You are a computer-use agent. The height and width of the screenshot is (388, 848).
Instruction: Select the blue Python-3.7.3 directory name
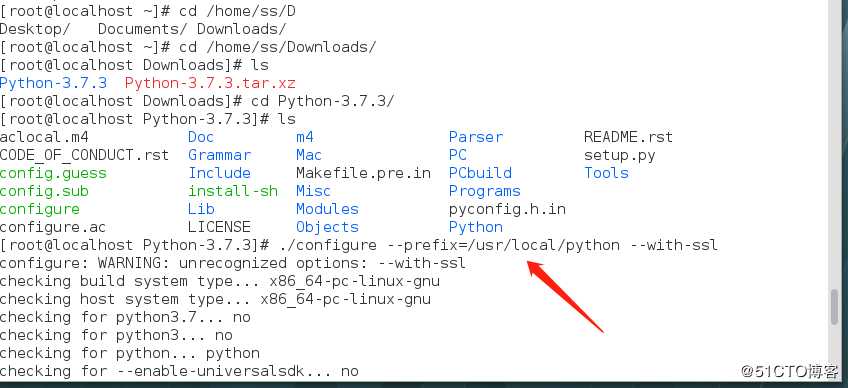(53, 83)
